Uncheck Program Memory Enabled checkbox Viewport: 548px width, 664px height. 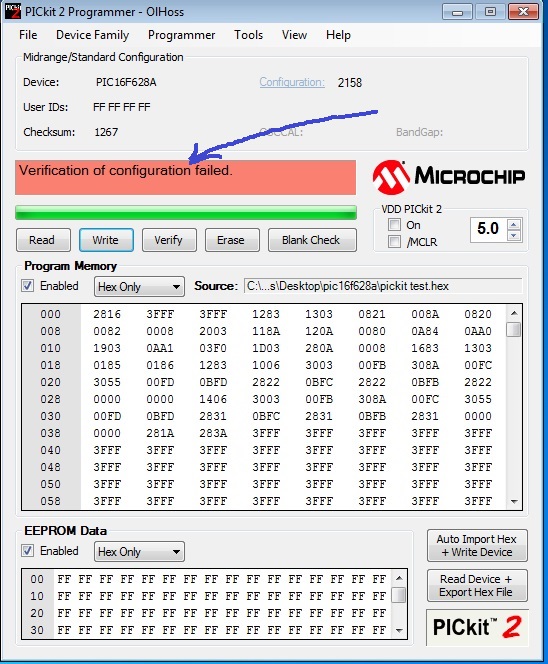(x=28, y=286)
